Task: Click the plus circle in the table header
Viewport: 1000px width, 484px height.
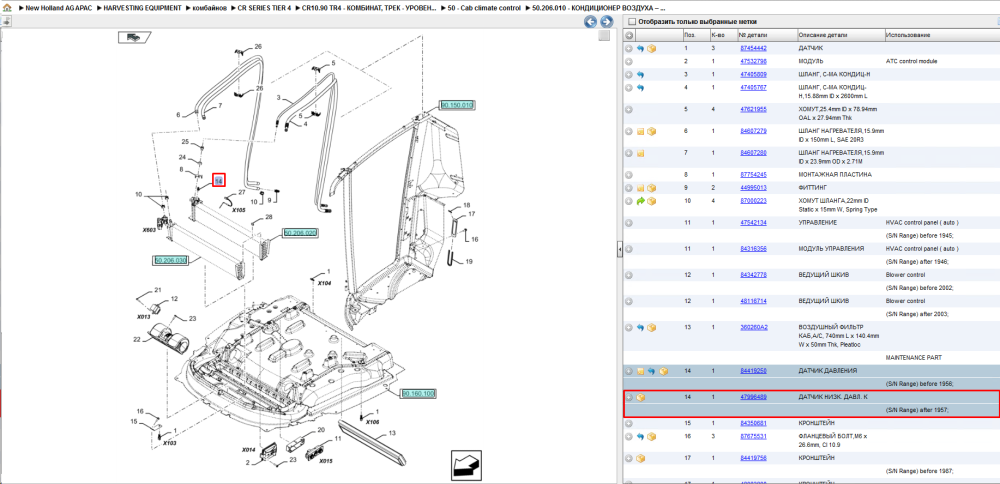Action: coord(629,35)
